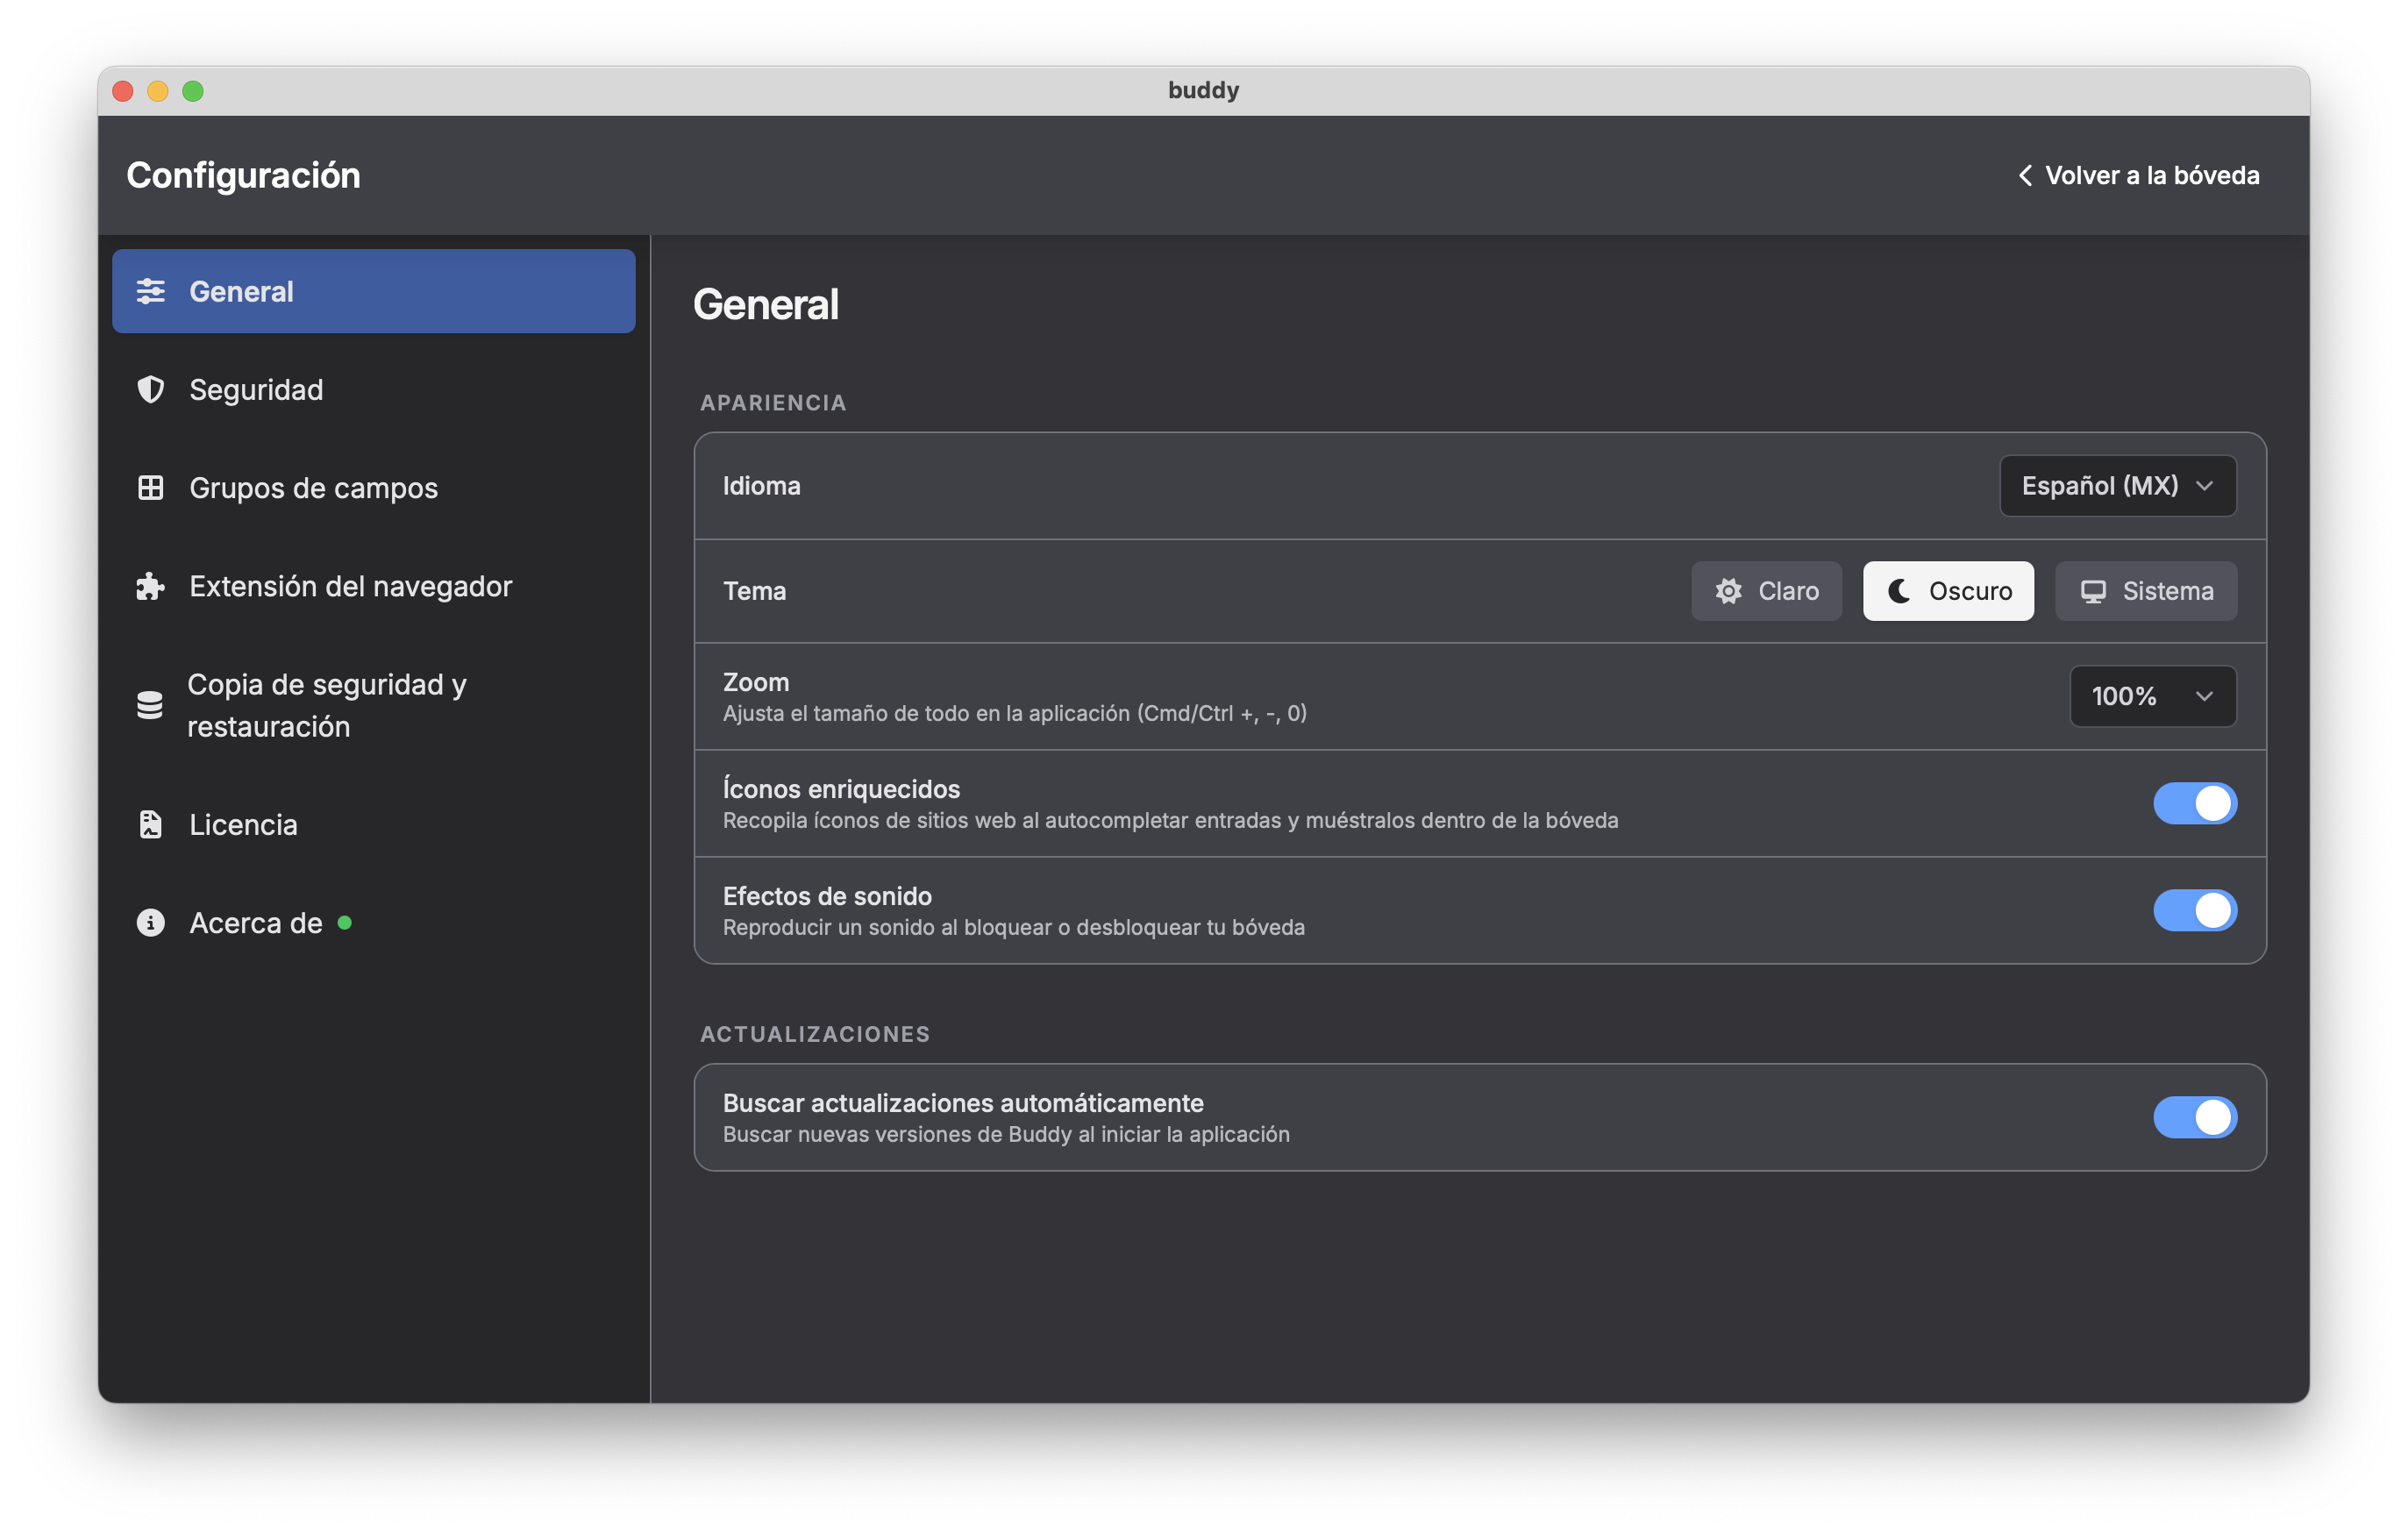Click the APARIENCIA section label
The width and height of the screenshot is (2408, 1533).
(x=773, y=402)
